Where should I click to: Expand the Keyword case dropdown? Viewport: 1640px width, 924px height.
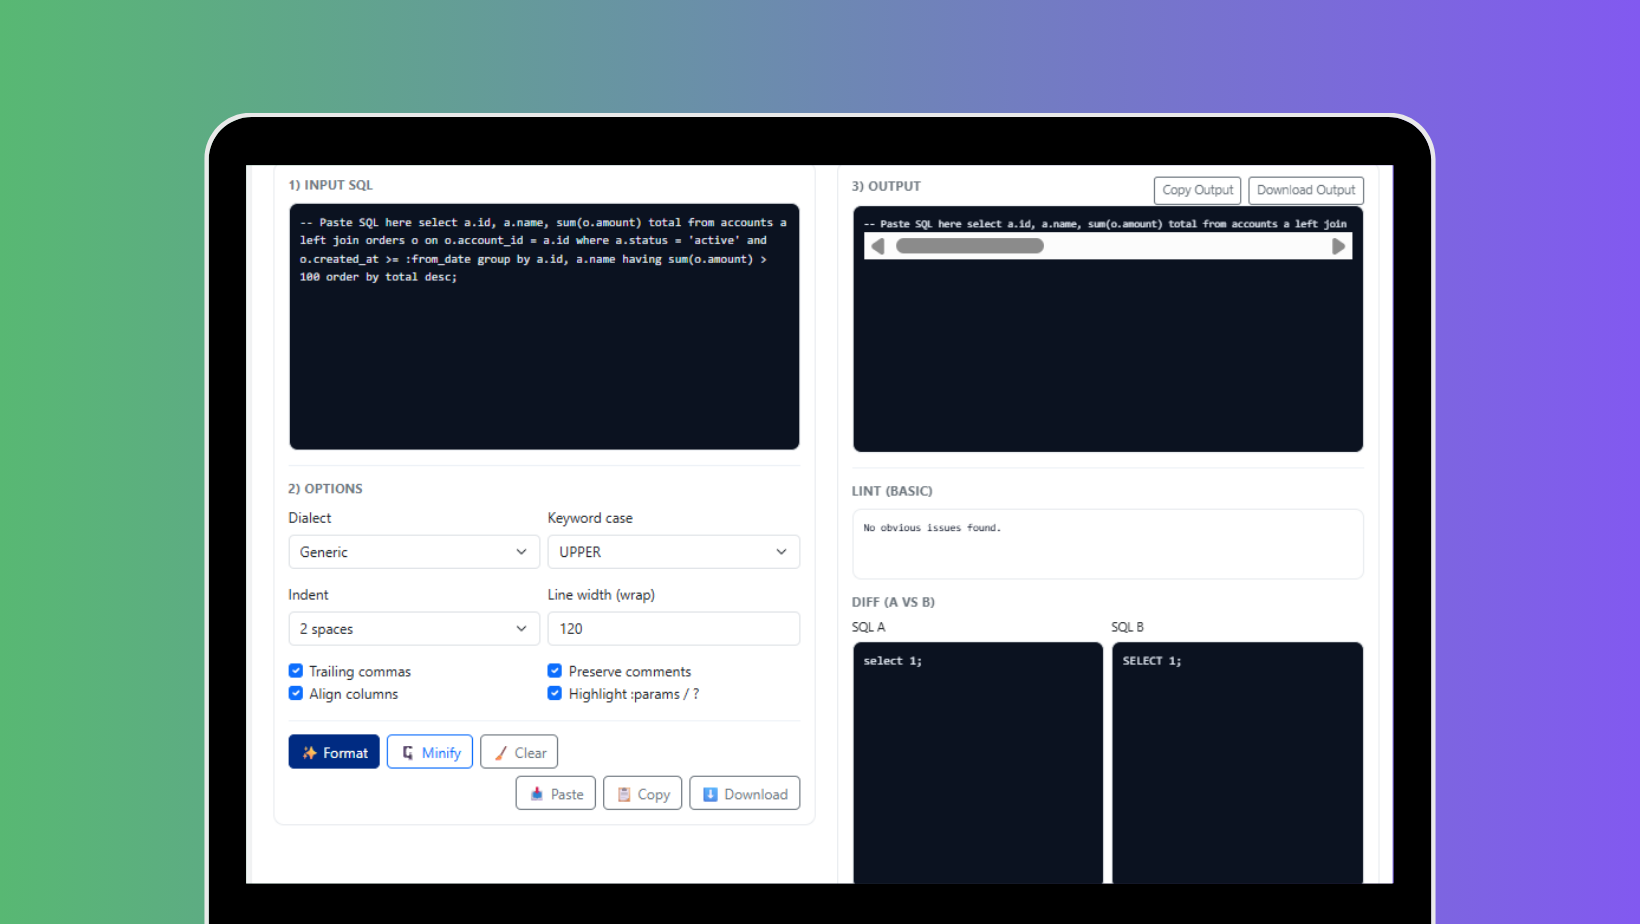click(x=673, y=552)
